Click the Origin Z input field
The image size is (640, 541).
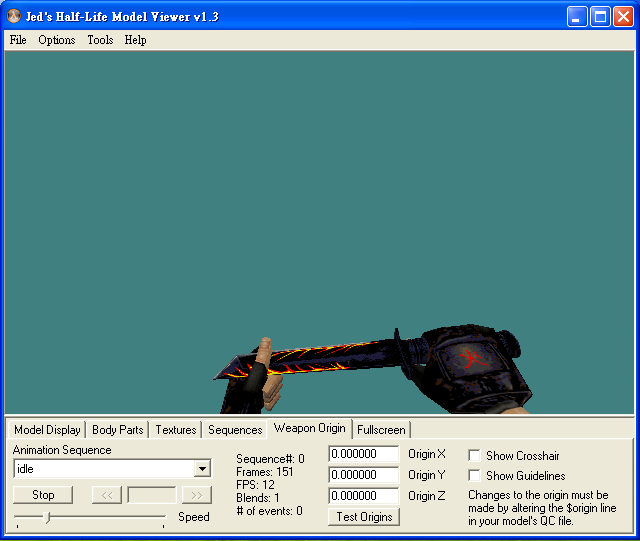(363, 496)
